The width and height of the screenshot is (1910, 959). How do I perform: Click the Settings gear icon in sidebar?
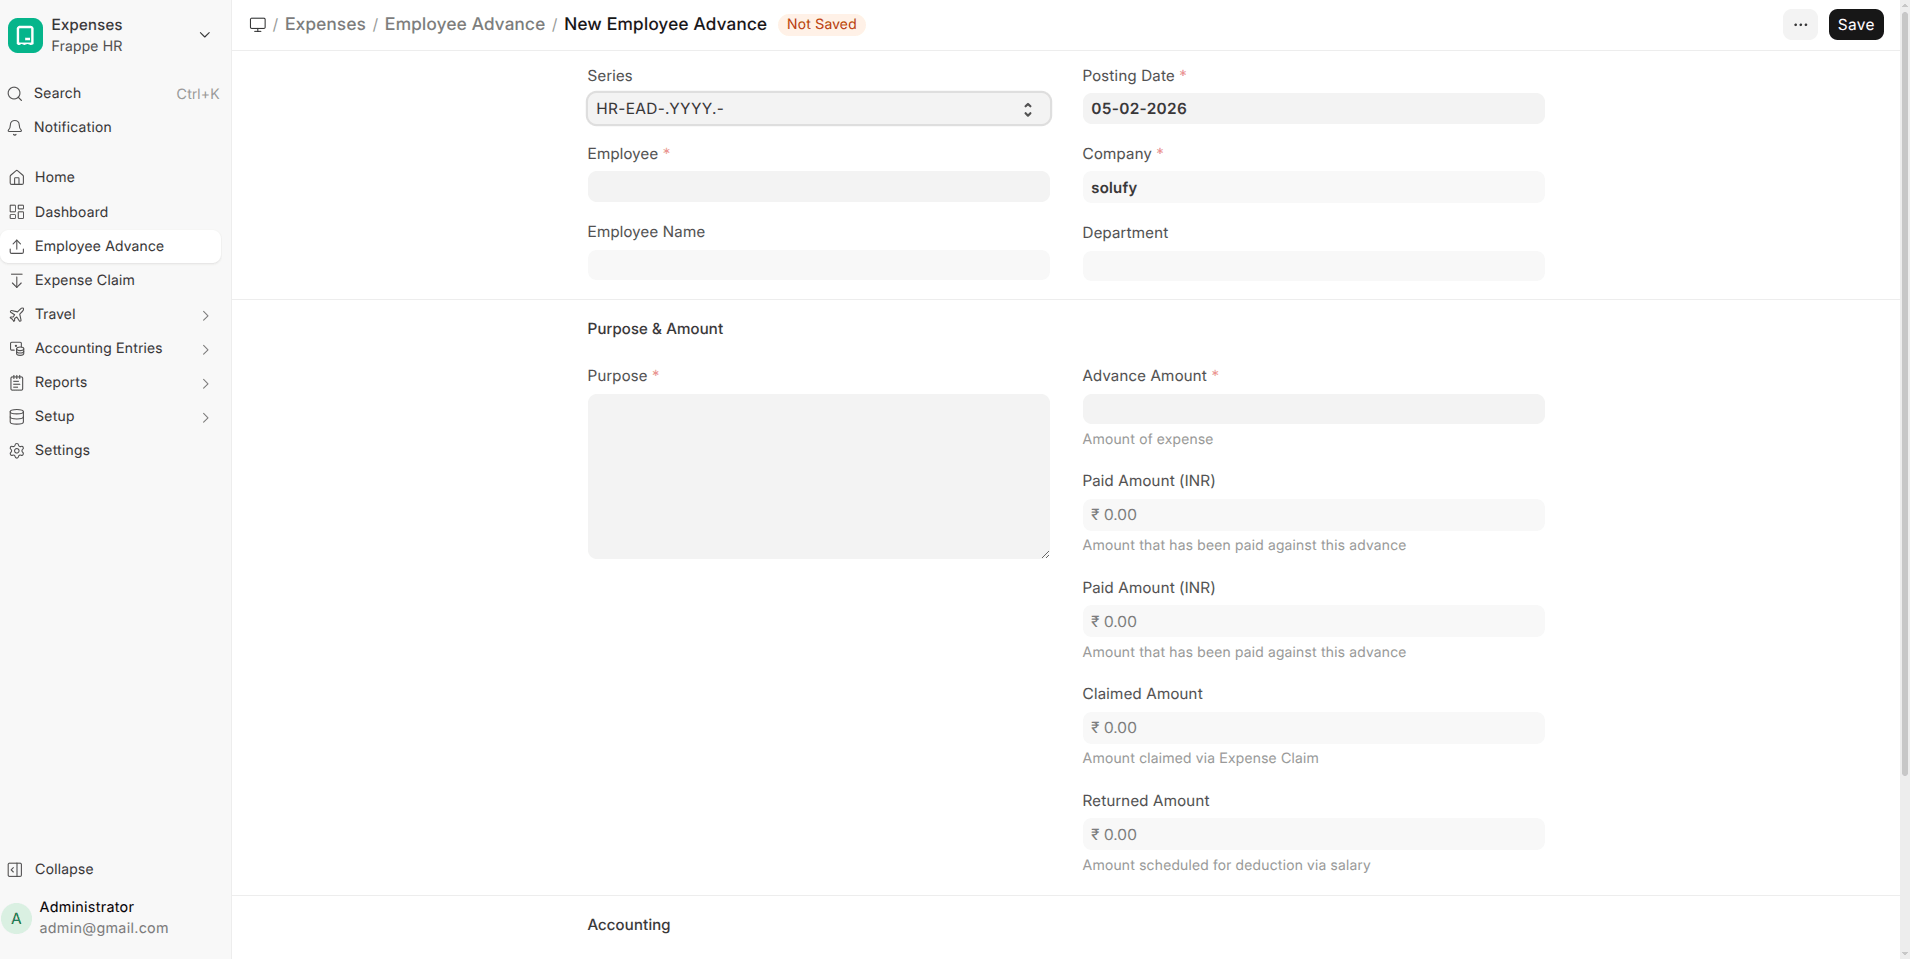[17, 451]
